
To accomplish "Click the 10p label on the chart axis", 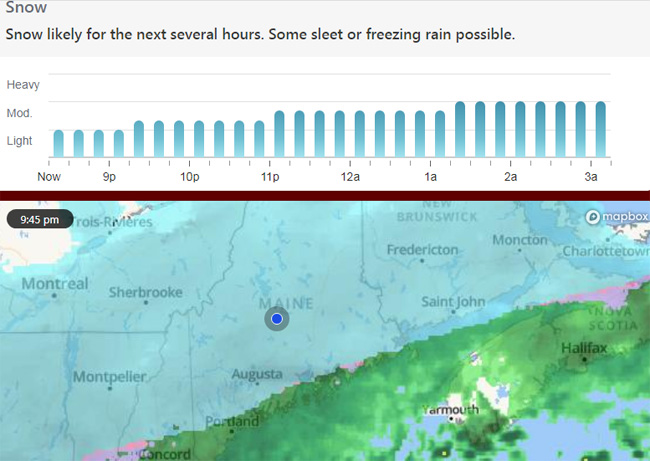I will [x=189, y=177].
